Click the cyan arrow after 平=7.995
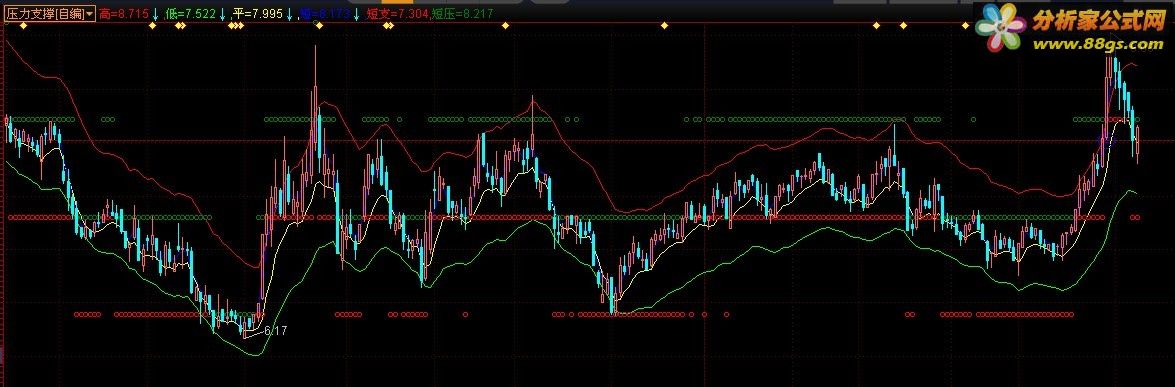1175x387 pixels. [x=289, y=14]
